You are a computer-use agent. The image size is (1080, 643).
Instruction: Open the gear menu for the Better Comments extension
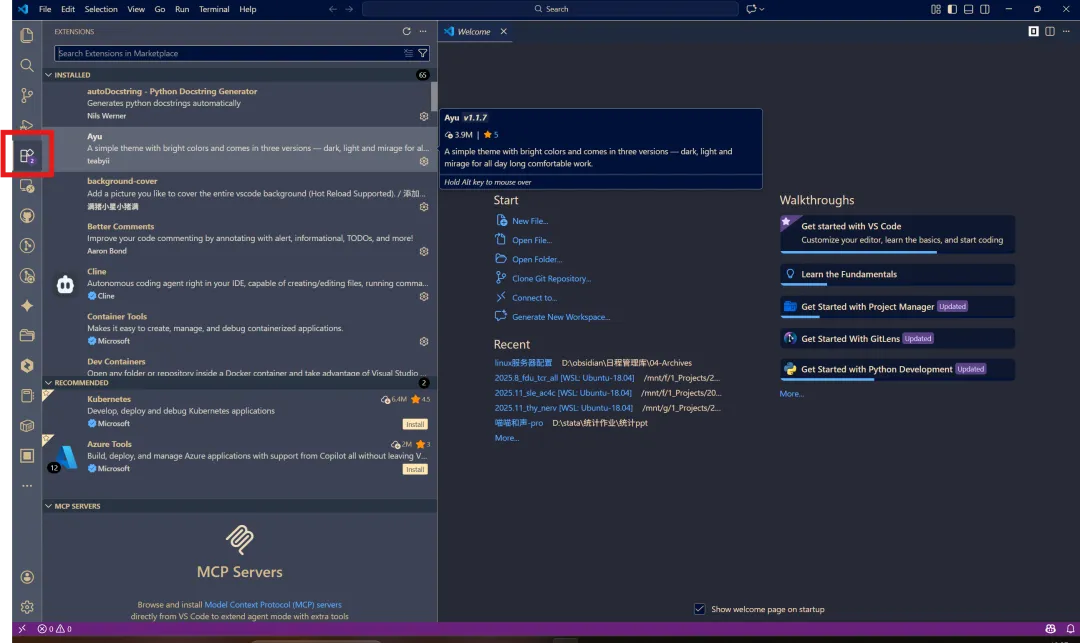(424, 251)
